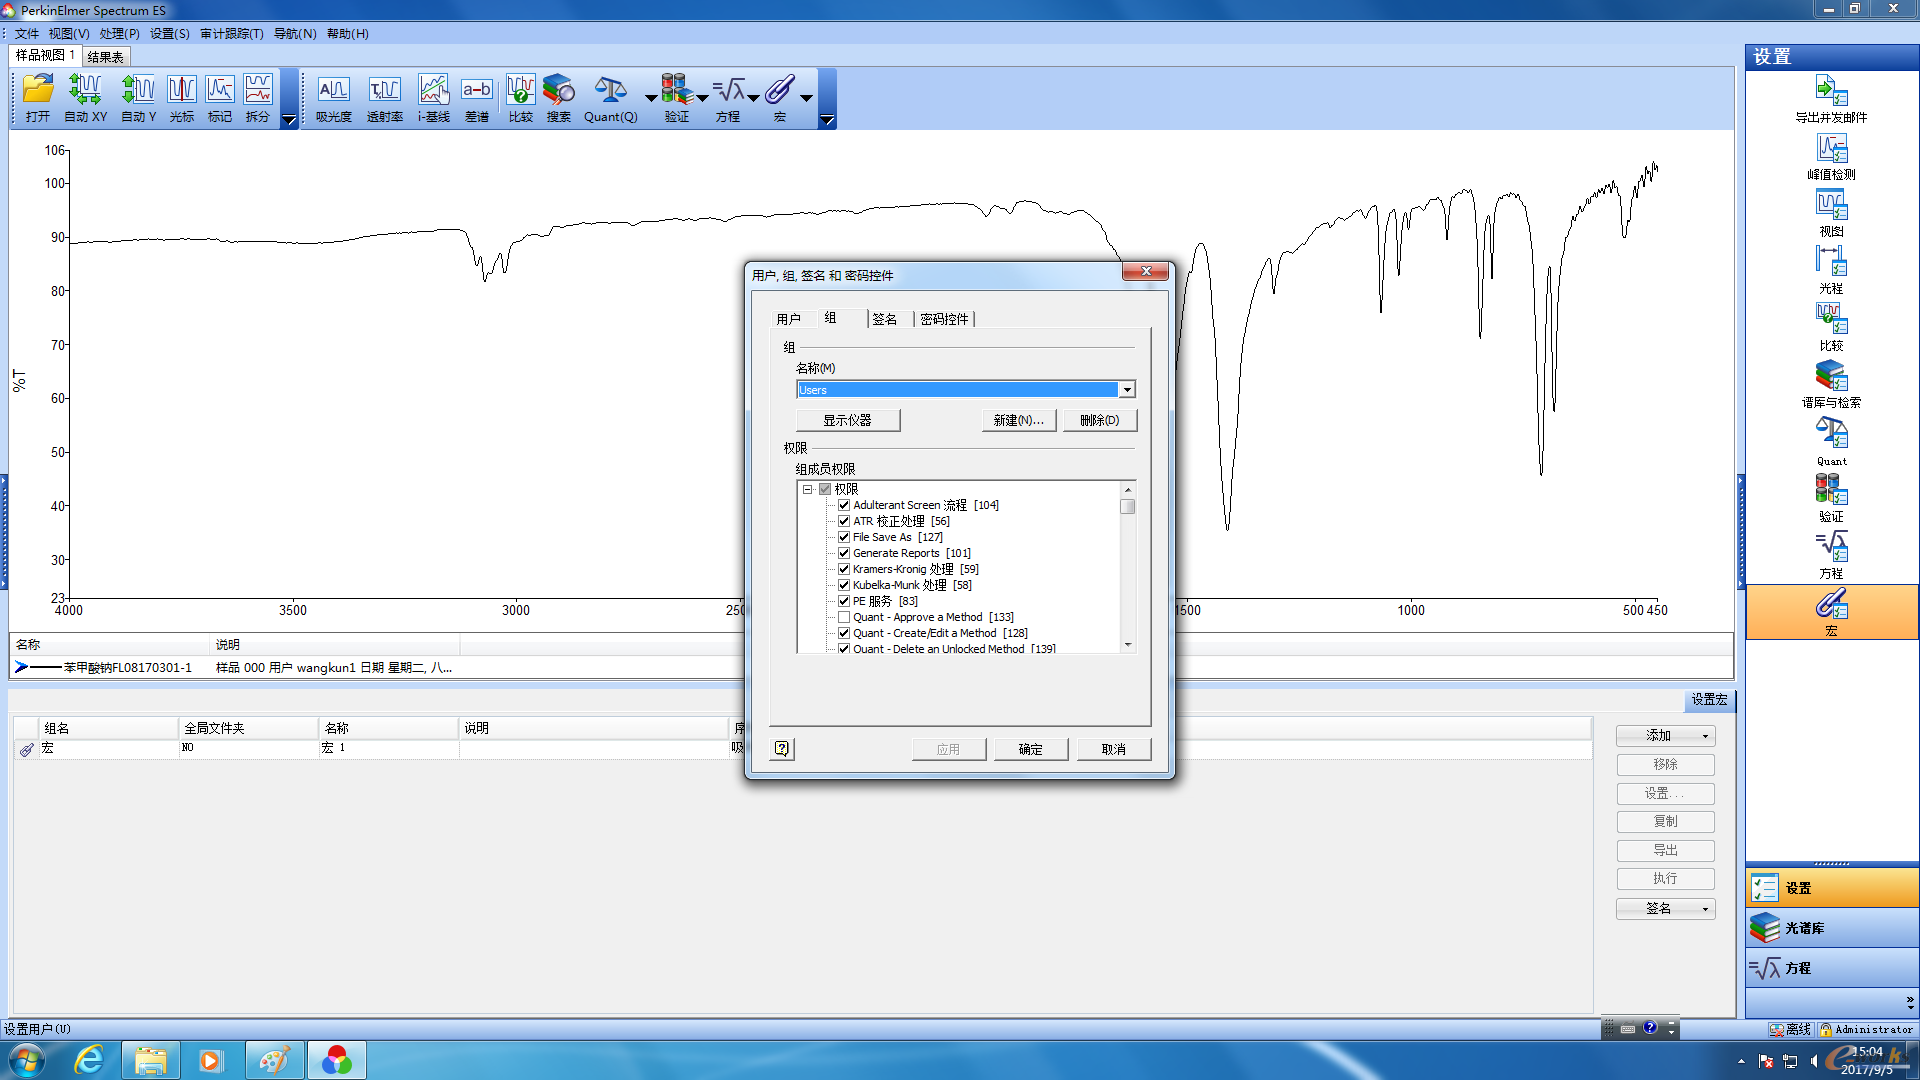Screen dimensions: 1920x1080
Task: Open 视图 settings in side panel
Action: tap(1831, 213)
